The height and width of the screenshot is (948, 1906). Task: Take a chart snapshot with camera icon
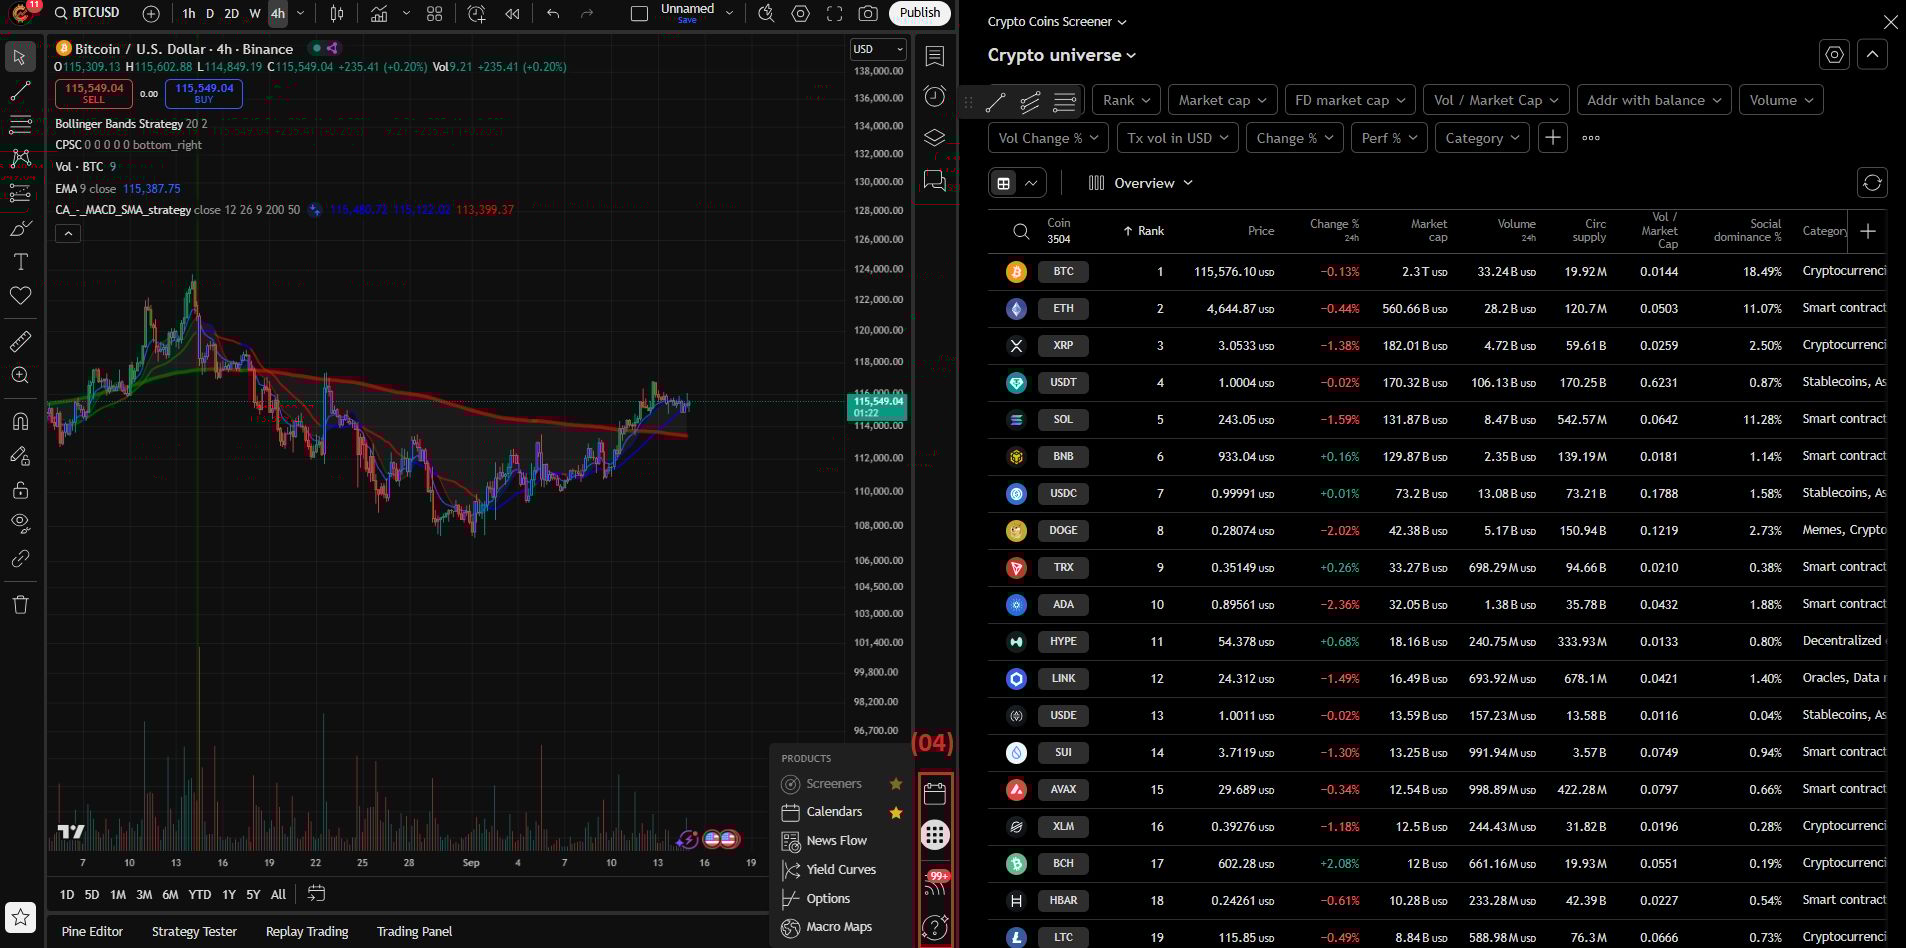click(868, 14)
